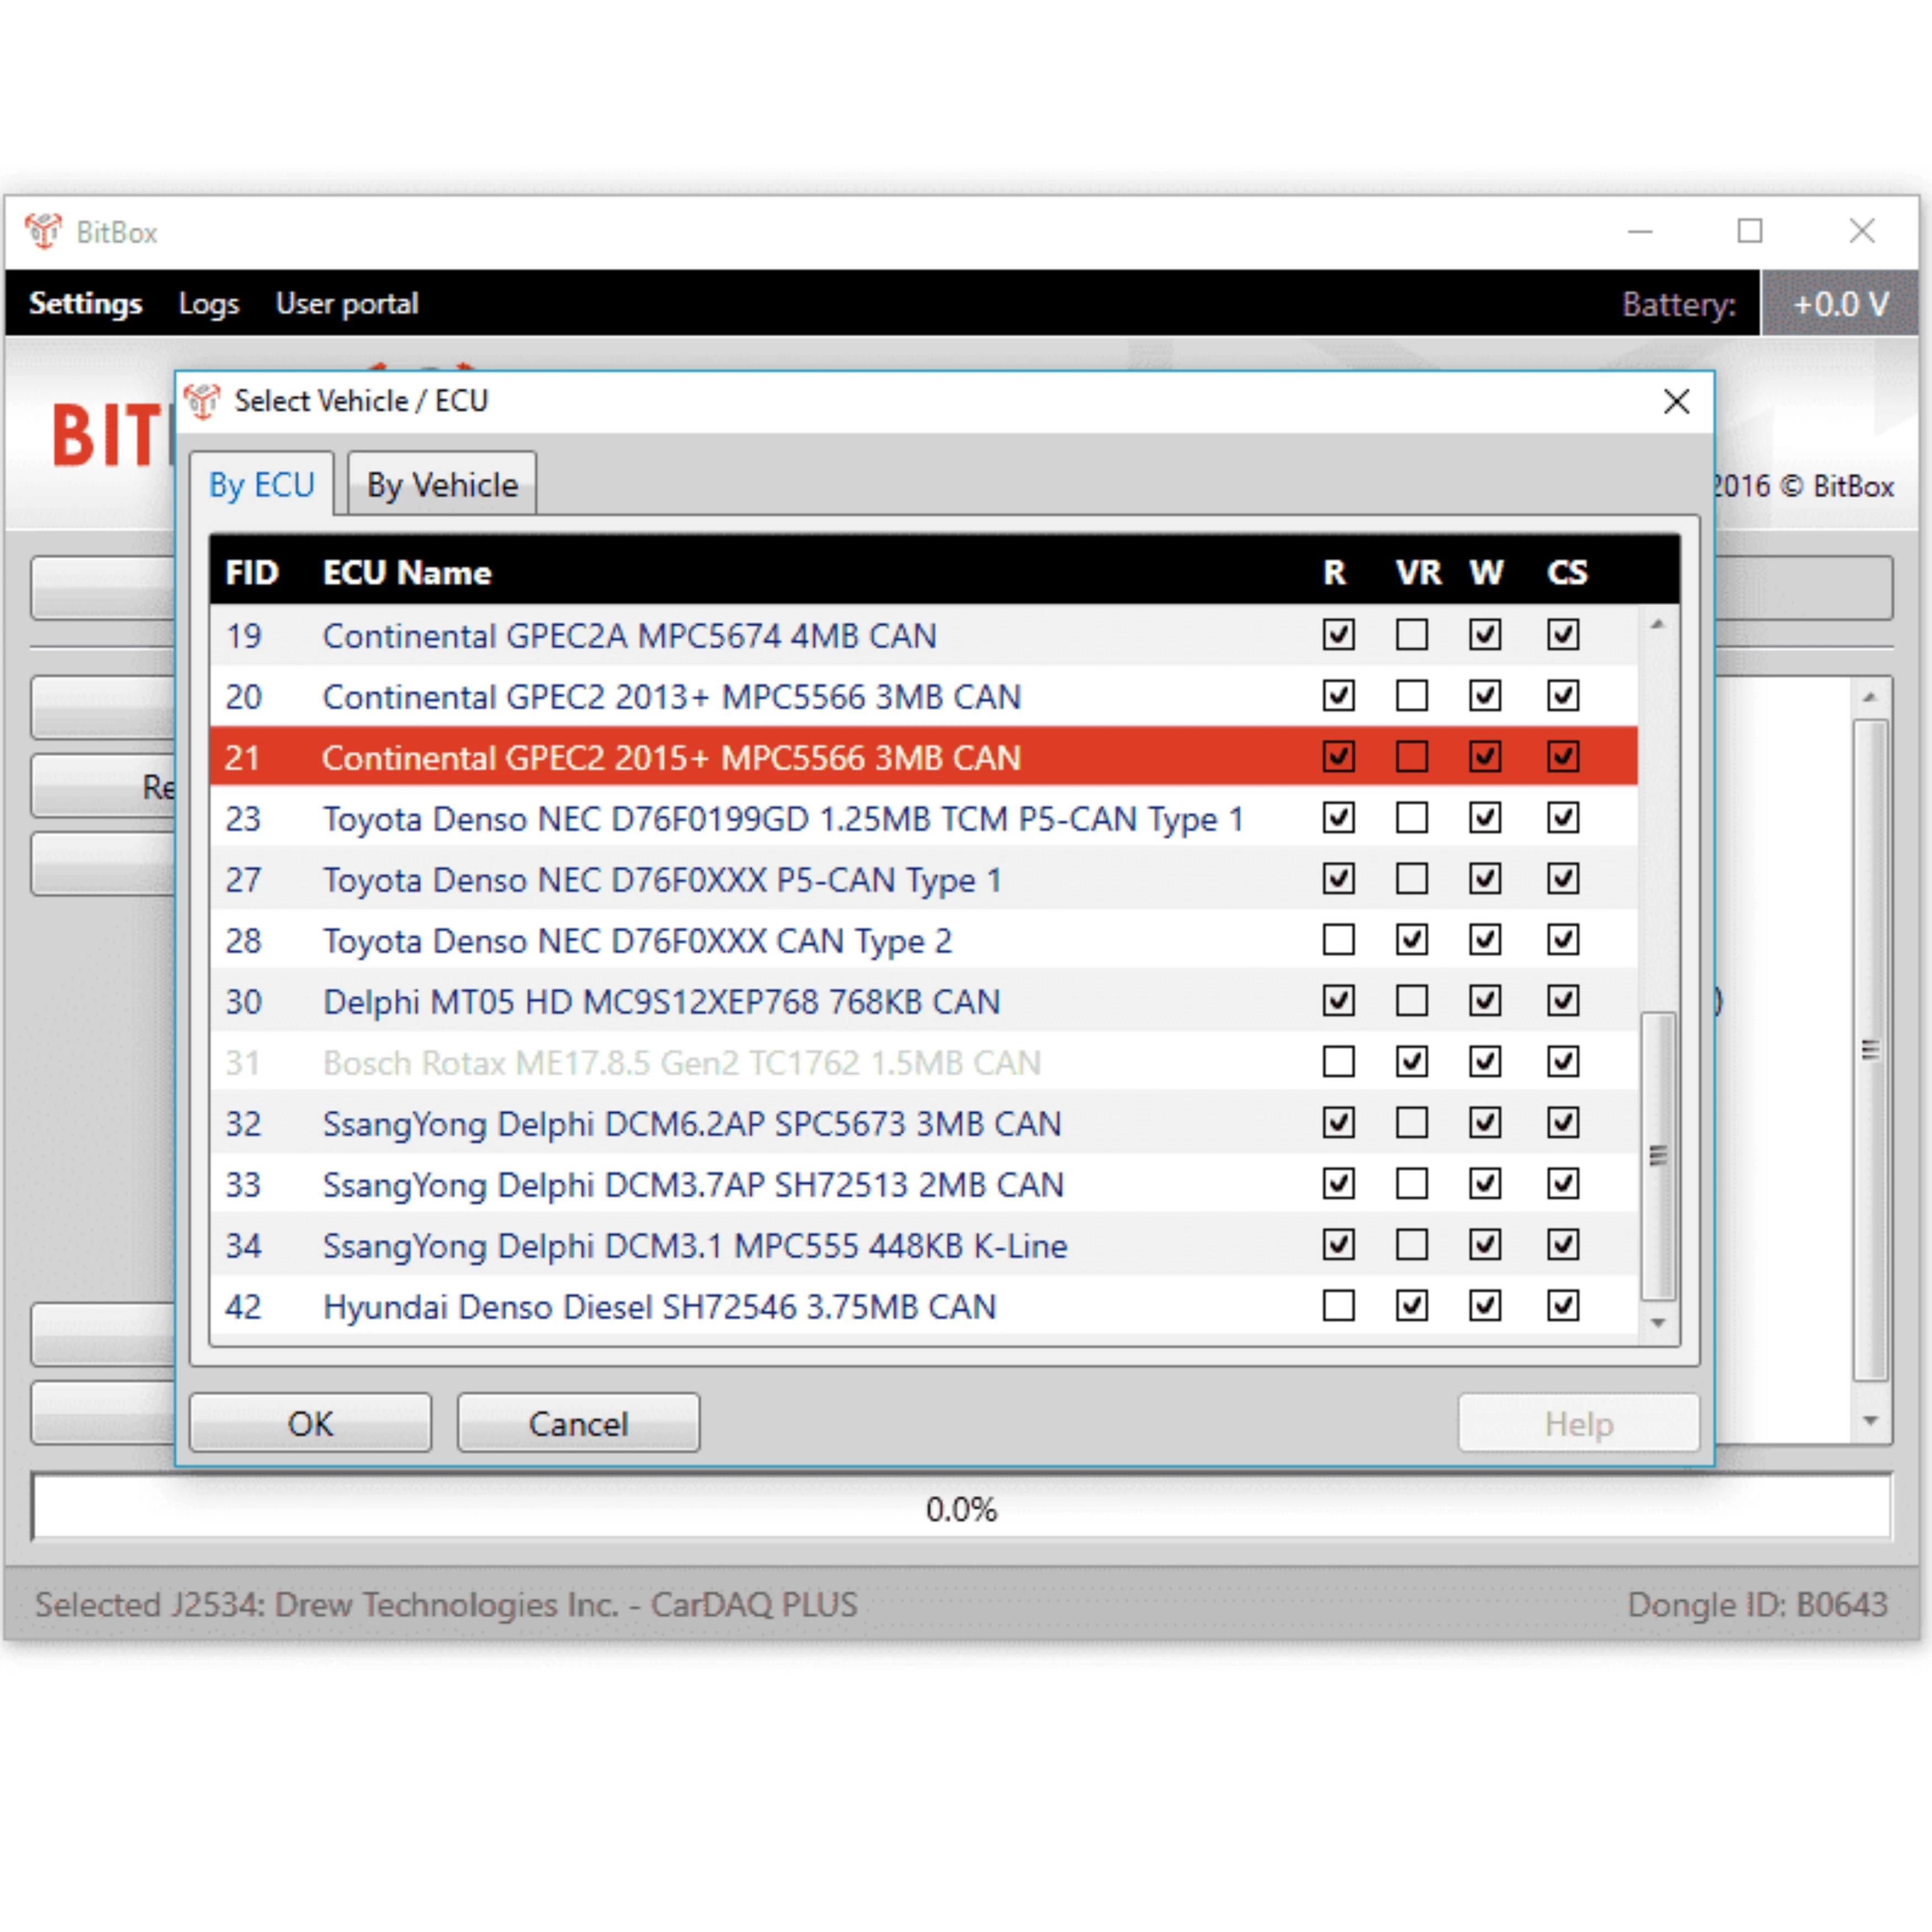The image size is (1932, 1932).
Task: Toggle CS checkbox for GPEC2 2015+ row
Action: (1563, 756)
